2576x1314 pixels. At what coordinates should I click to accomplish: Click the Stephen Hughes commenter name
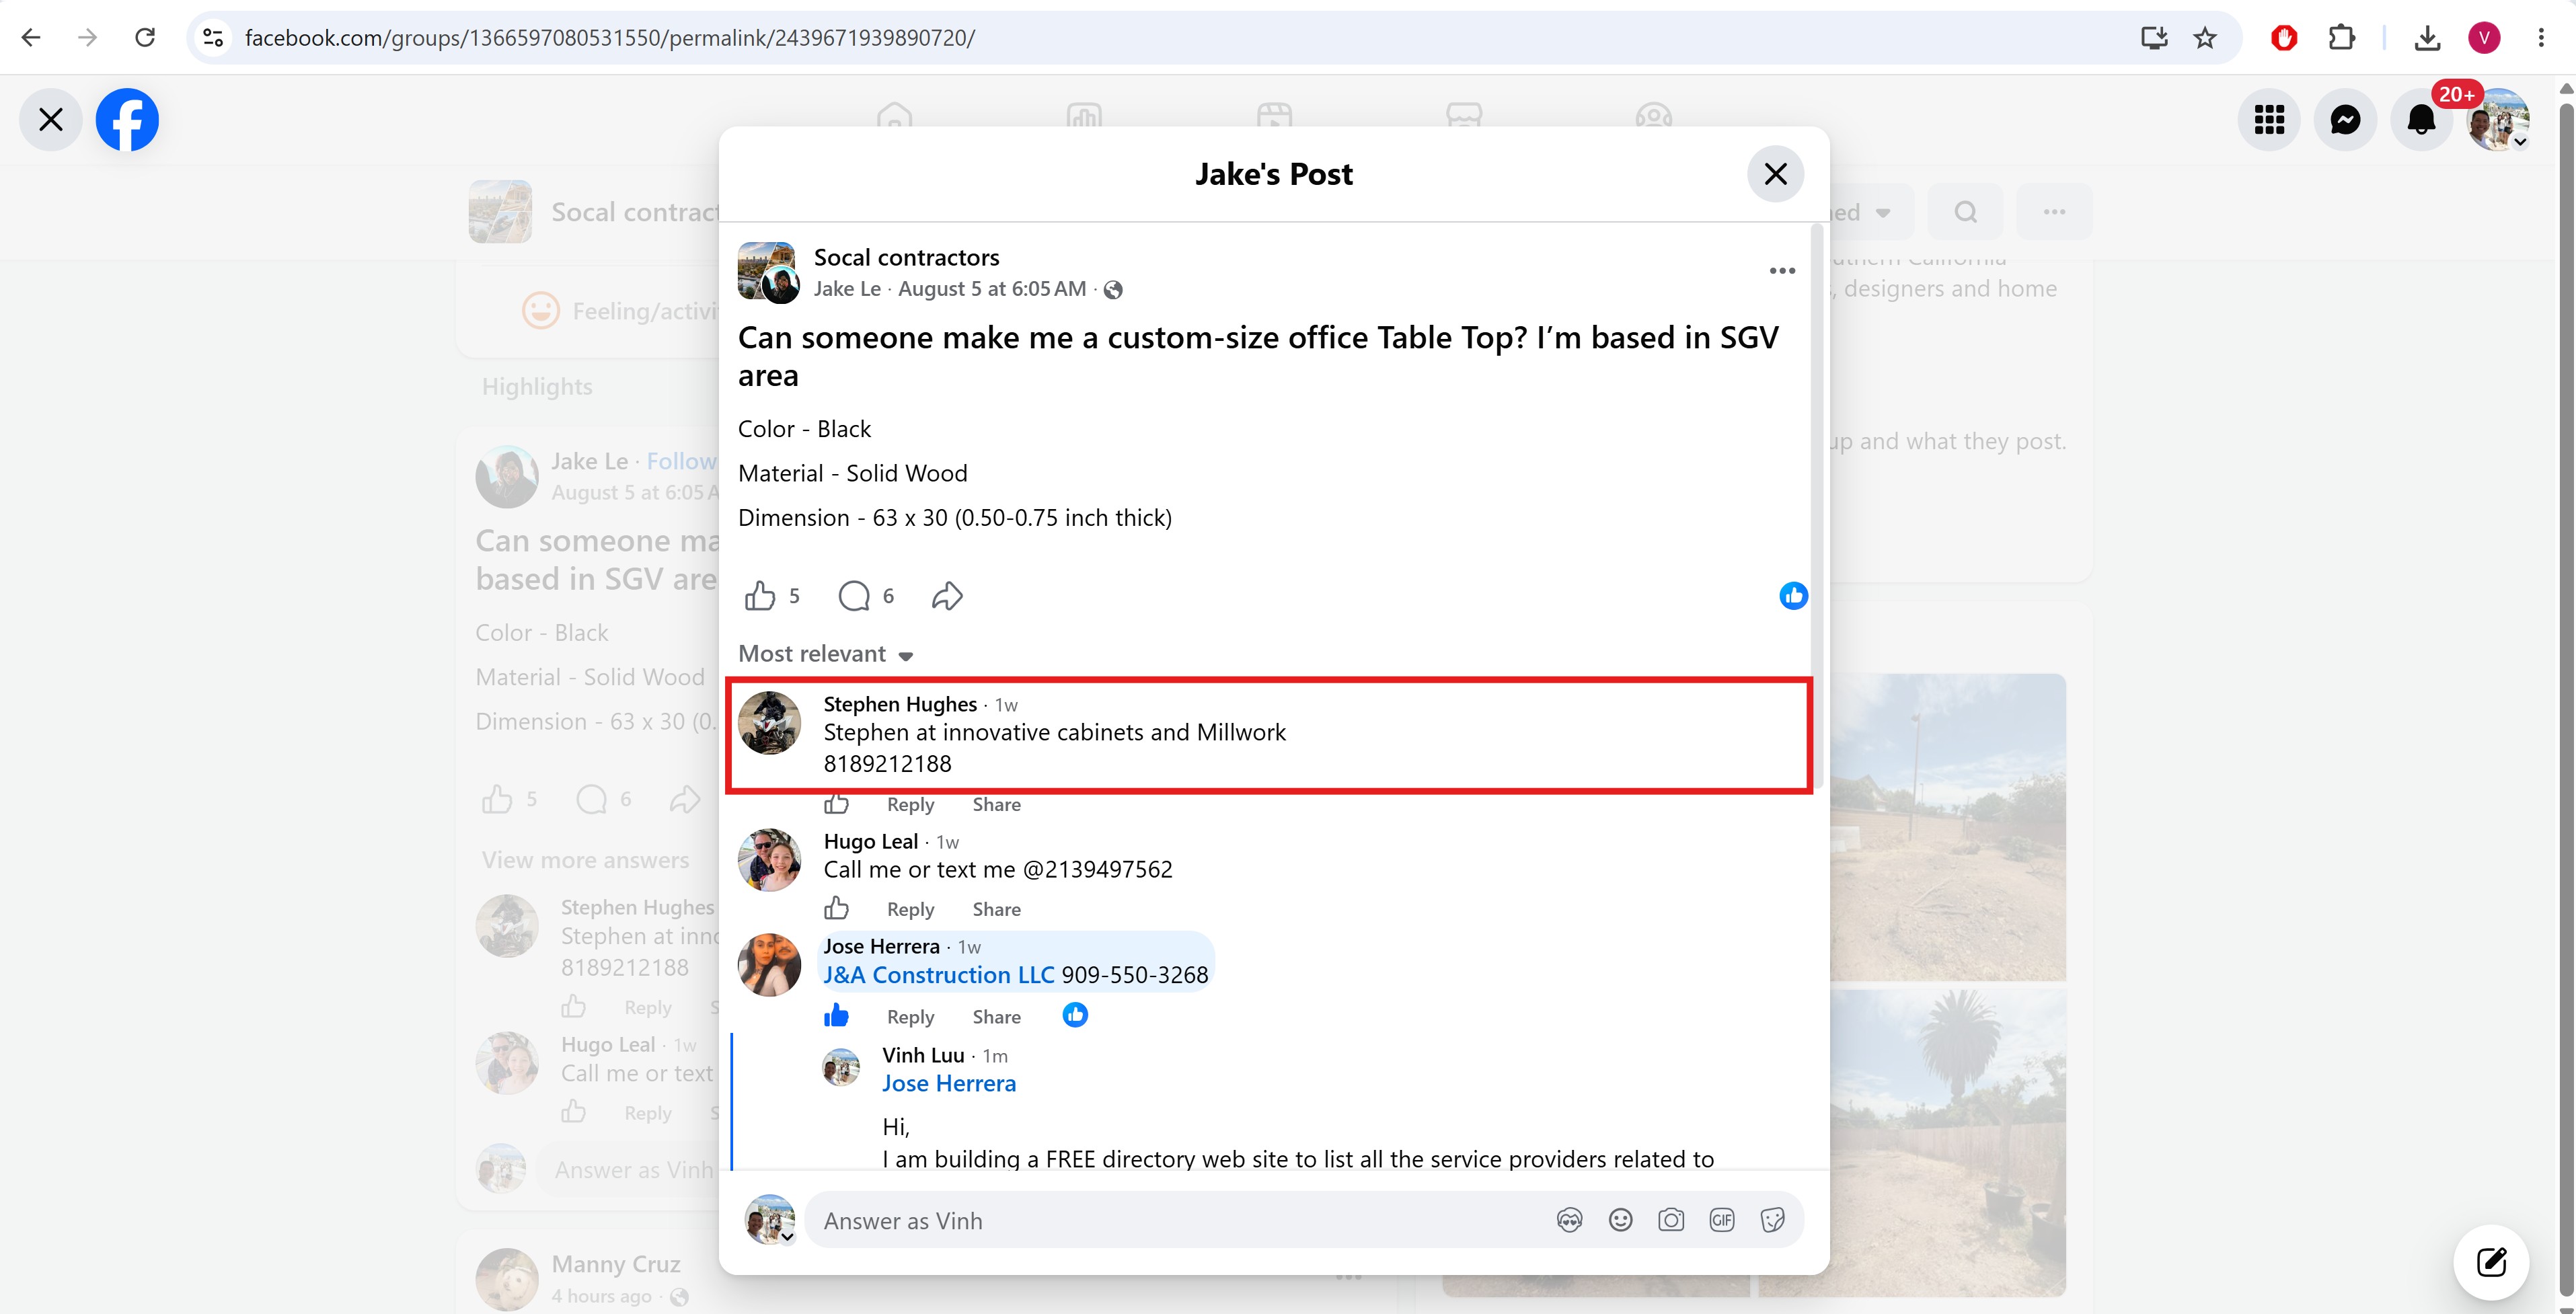click(900, 704)
